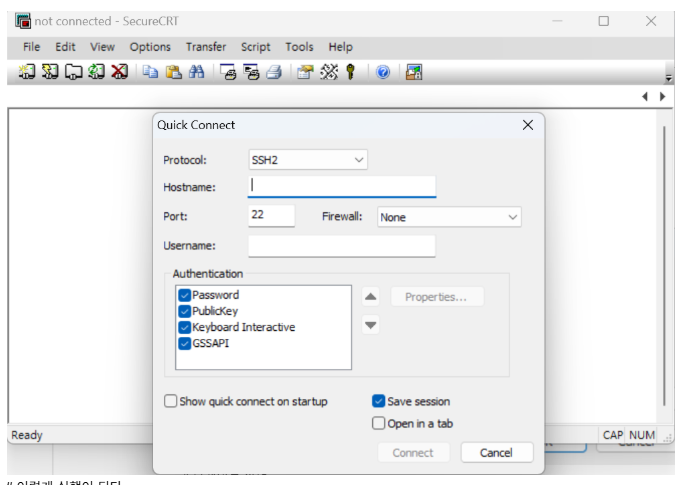Click the SecureCRT app icon in title bar
Viewport: 679px width, 485px height.
coord(23,21)
